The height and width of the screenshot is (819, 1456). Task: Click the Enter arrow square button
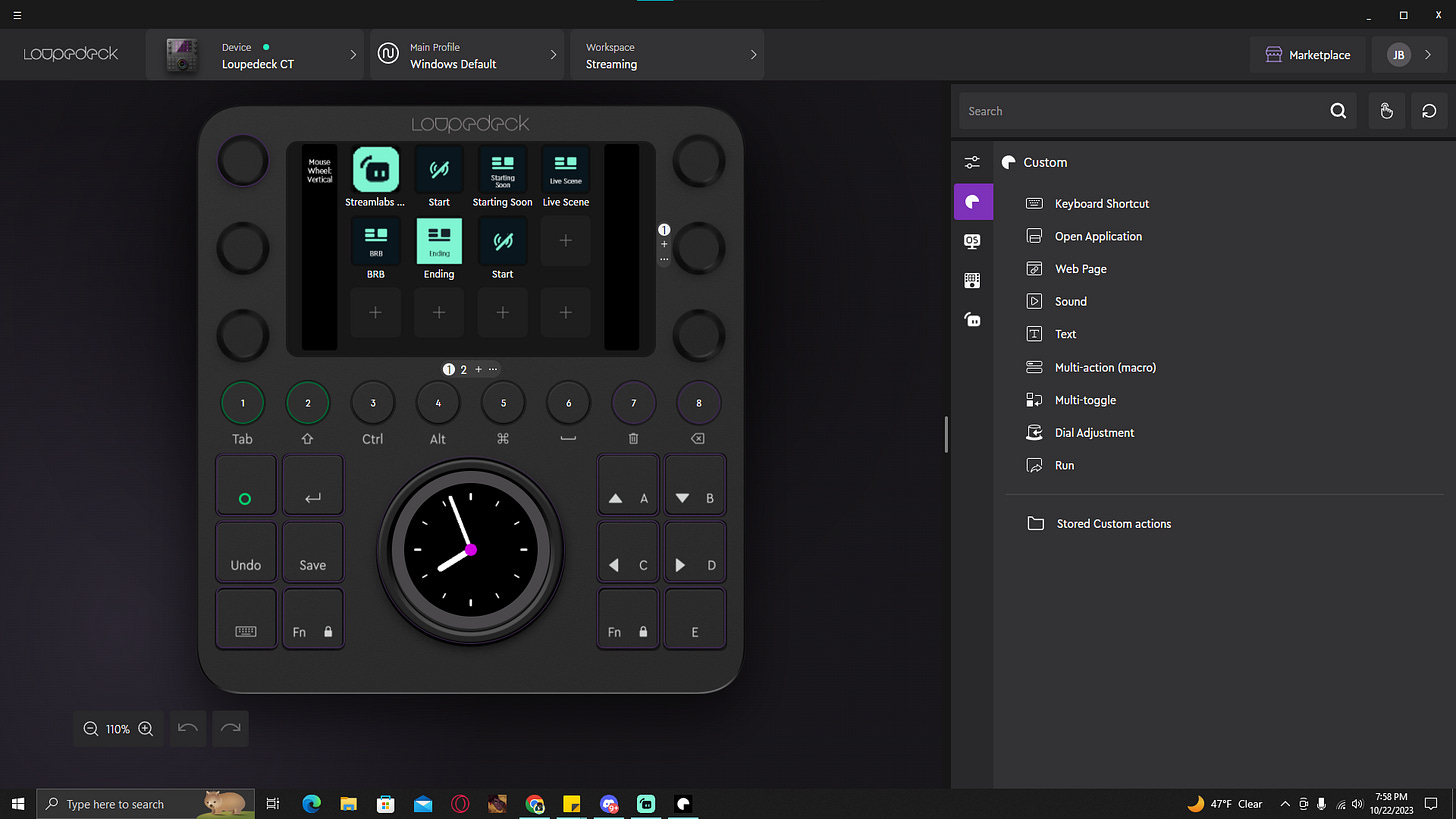313,485
